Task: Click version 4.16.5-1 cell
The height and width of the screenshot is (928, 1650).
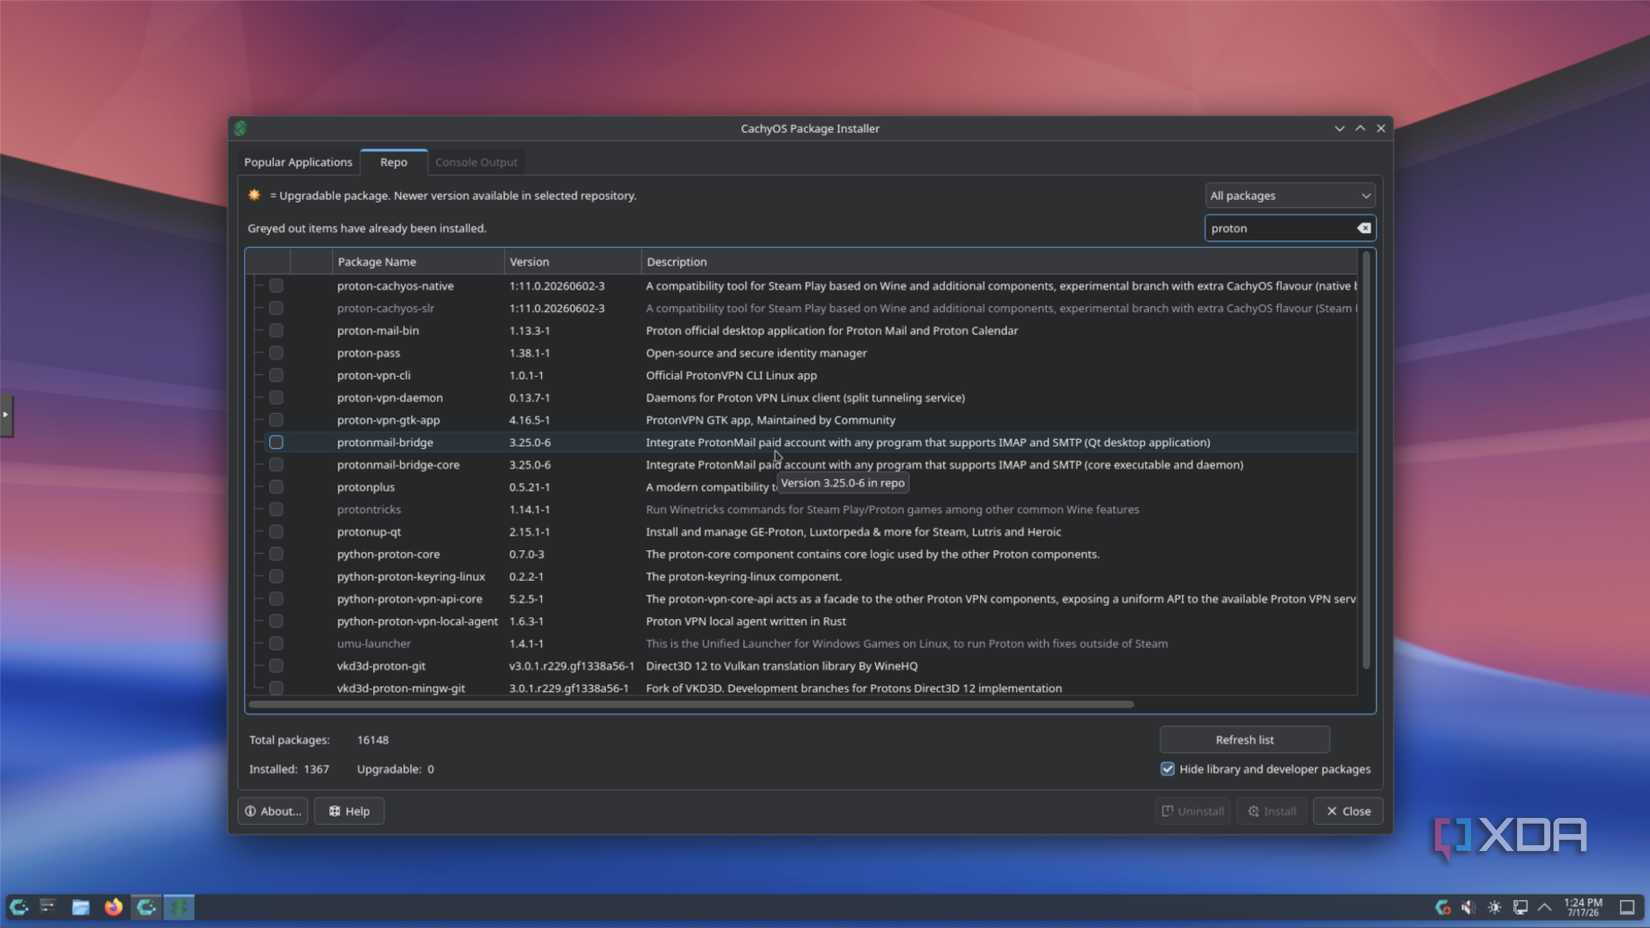Action: point(530,420)
